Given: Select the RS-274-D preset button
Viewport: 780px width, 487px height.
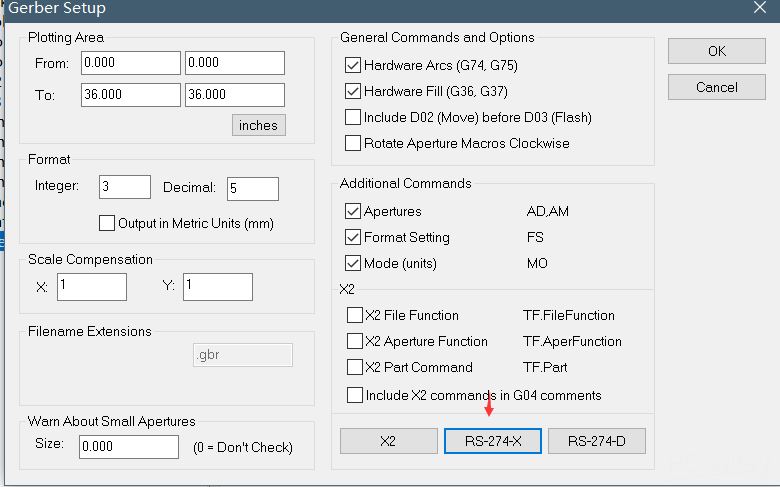Looking at the screenshot, I should 597,441.
